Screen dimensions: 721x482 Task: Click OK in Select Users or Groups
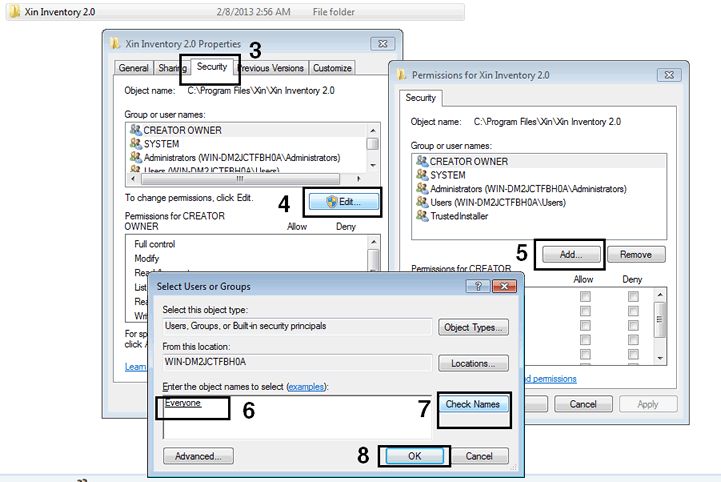click(415, 456)
